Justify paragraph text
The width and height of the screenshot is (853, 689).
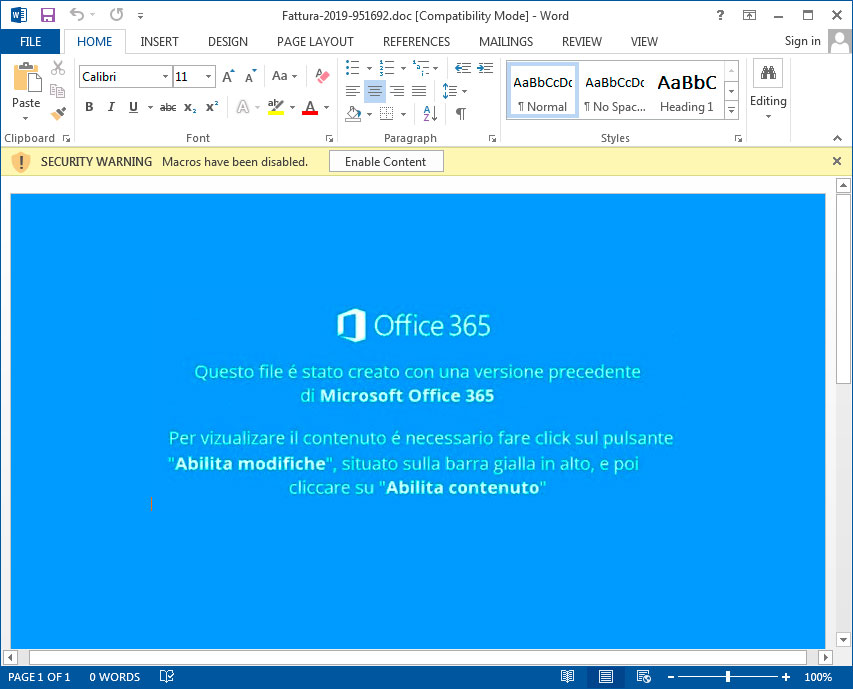(x=419, y=91)
